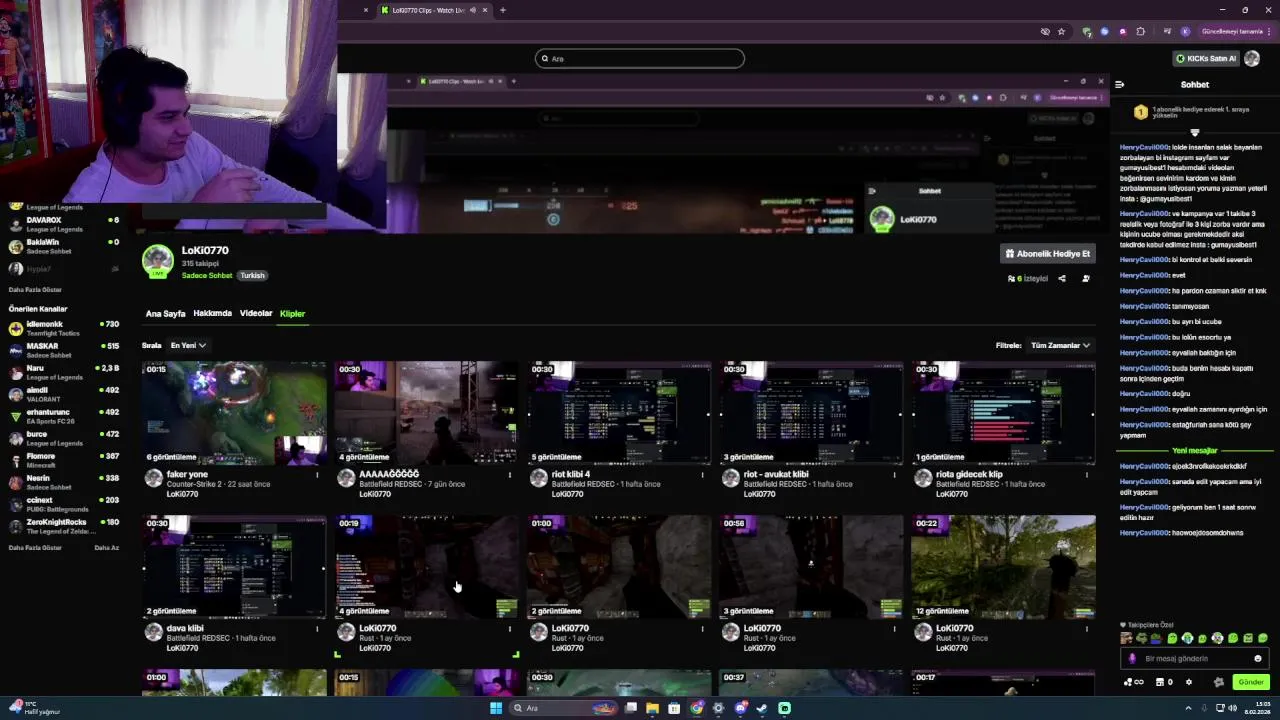The width and height of the screenshot is (1280, 720).
Task: Expand gift leaderboard chevron under Sohbet
Action: click(x=1195, y=133)
